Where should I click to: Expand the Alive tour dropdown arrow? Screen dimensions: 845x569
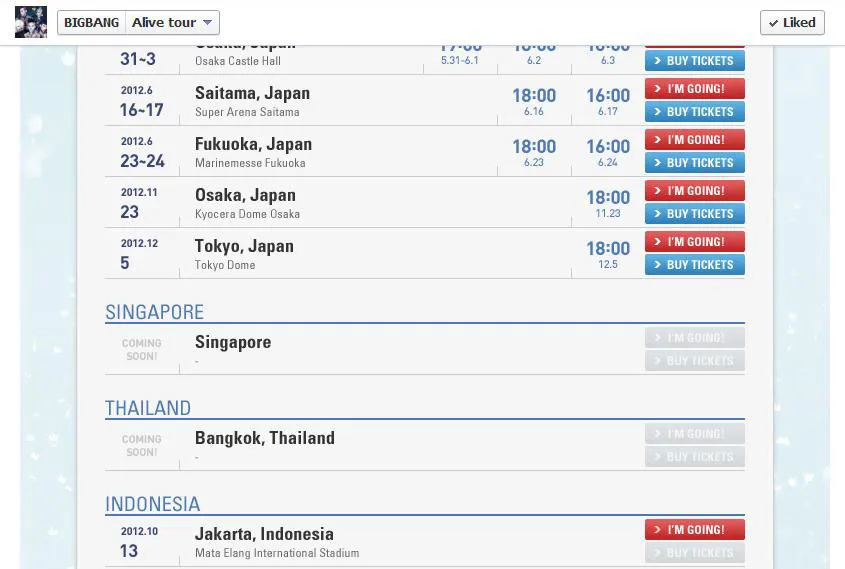pos(207,23)
